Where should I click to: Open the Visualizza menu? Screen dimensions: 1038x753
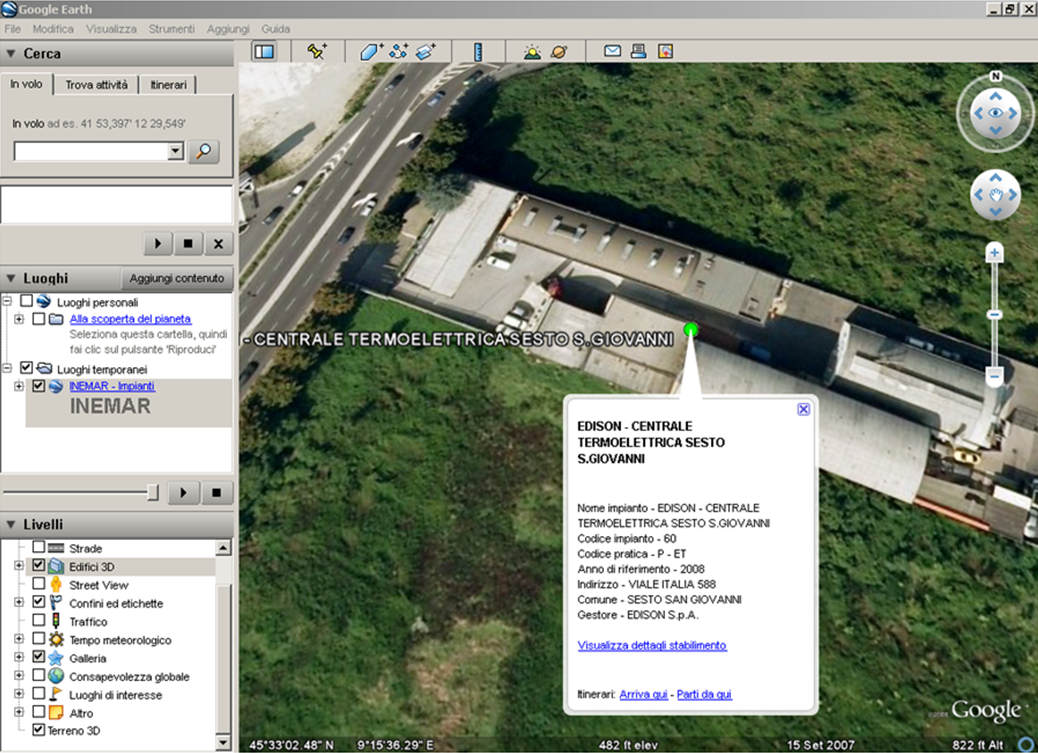(x=111, y=29)
